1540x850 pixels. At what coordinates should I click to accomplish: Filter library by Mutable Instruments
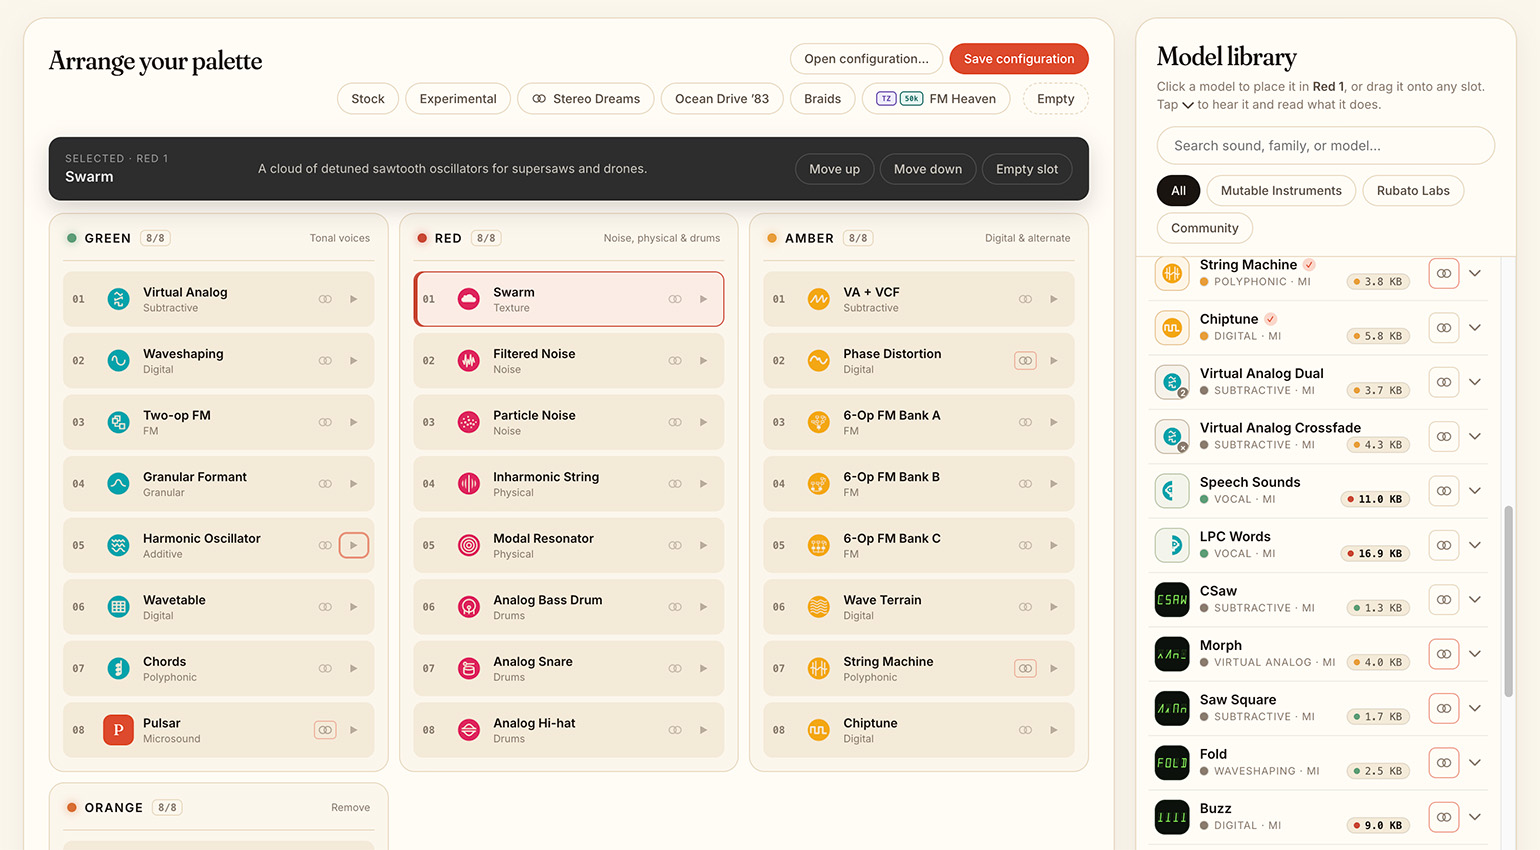[1281, 191]
